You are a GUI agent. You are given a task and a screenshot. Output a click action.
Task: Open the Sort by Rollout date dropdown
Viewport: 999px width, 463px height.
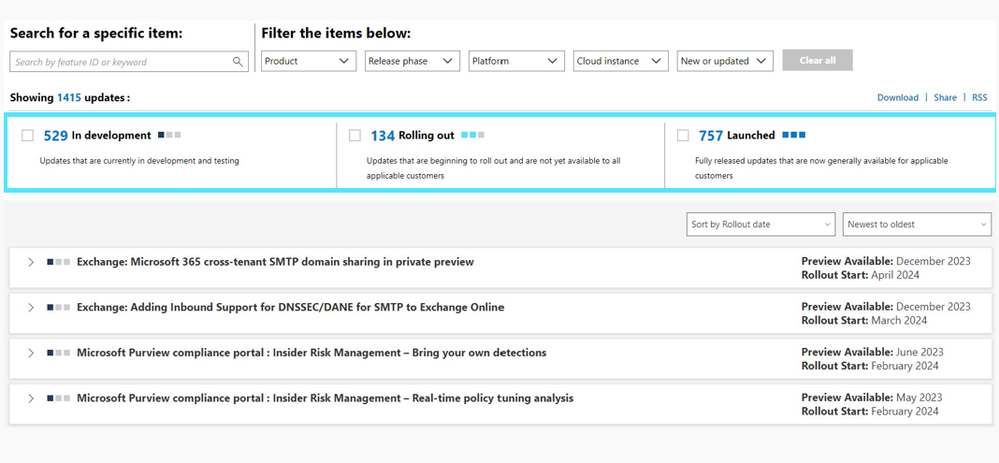tap(761, 224)
